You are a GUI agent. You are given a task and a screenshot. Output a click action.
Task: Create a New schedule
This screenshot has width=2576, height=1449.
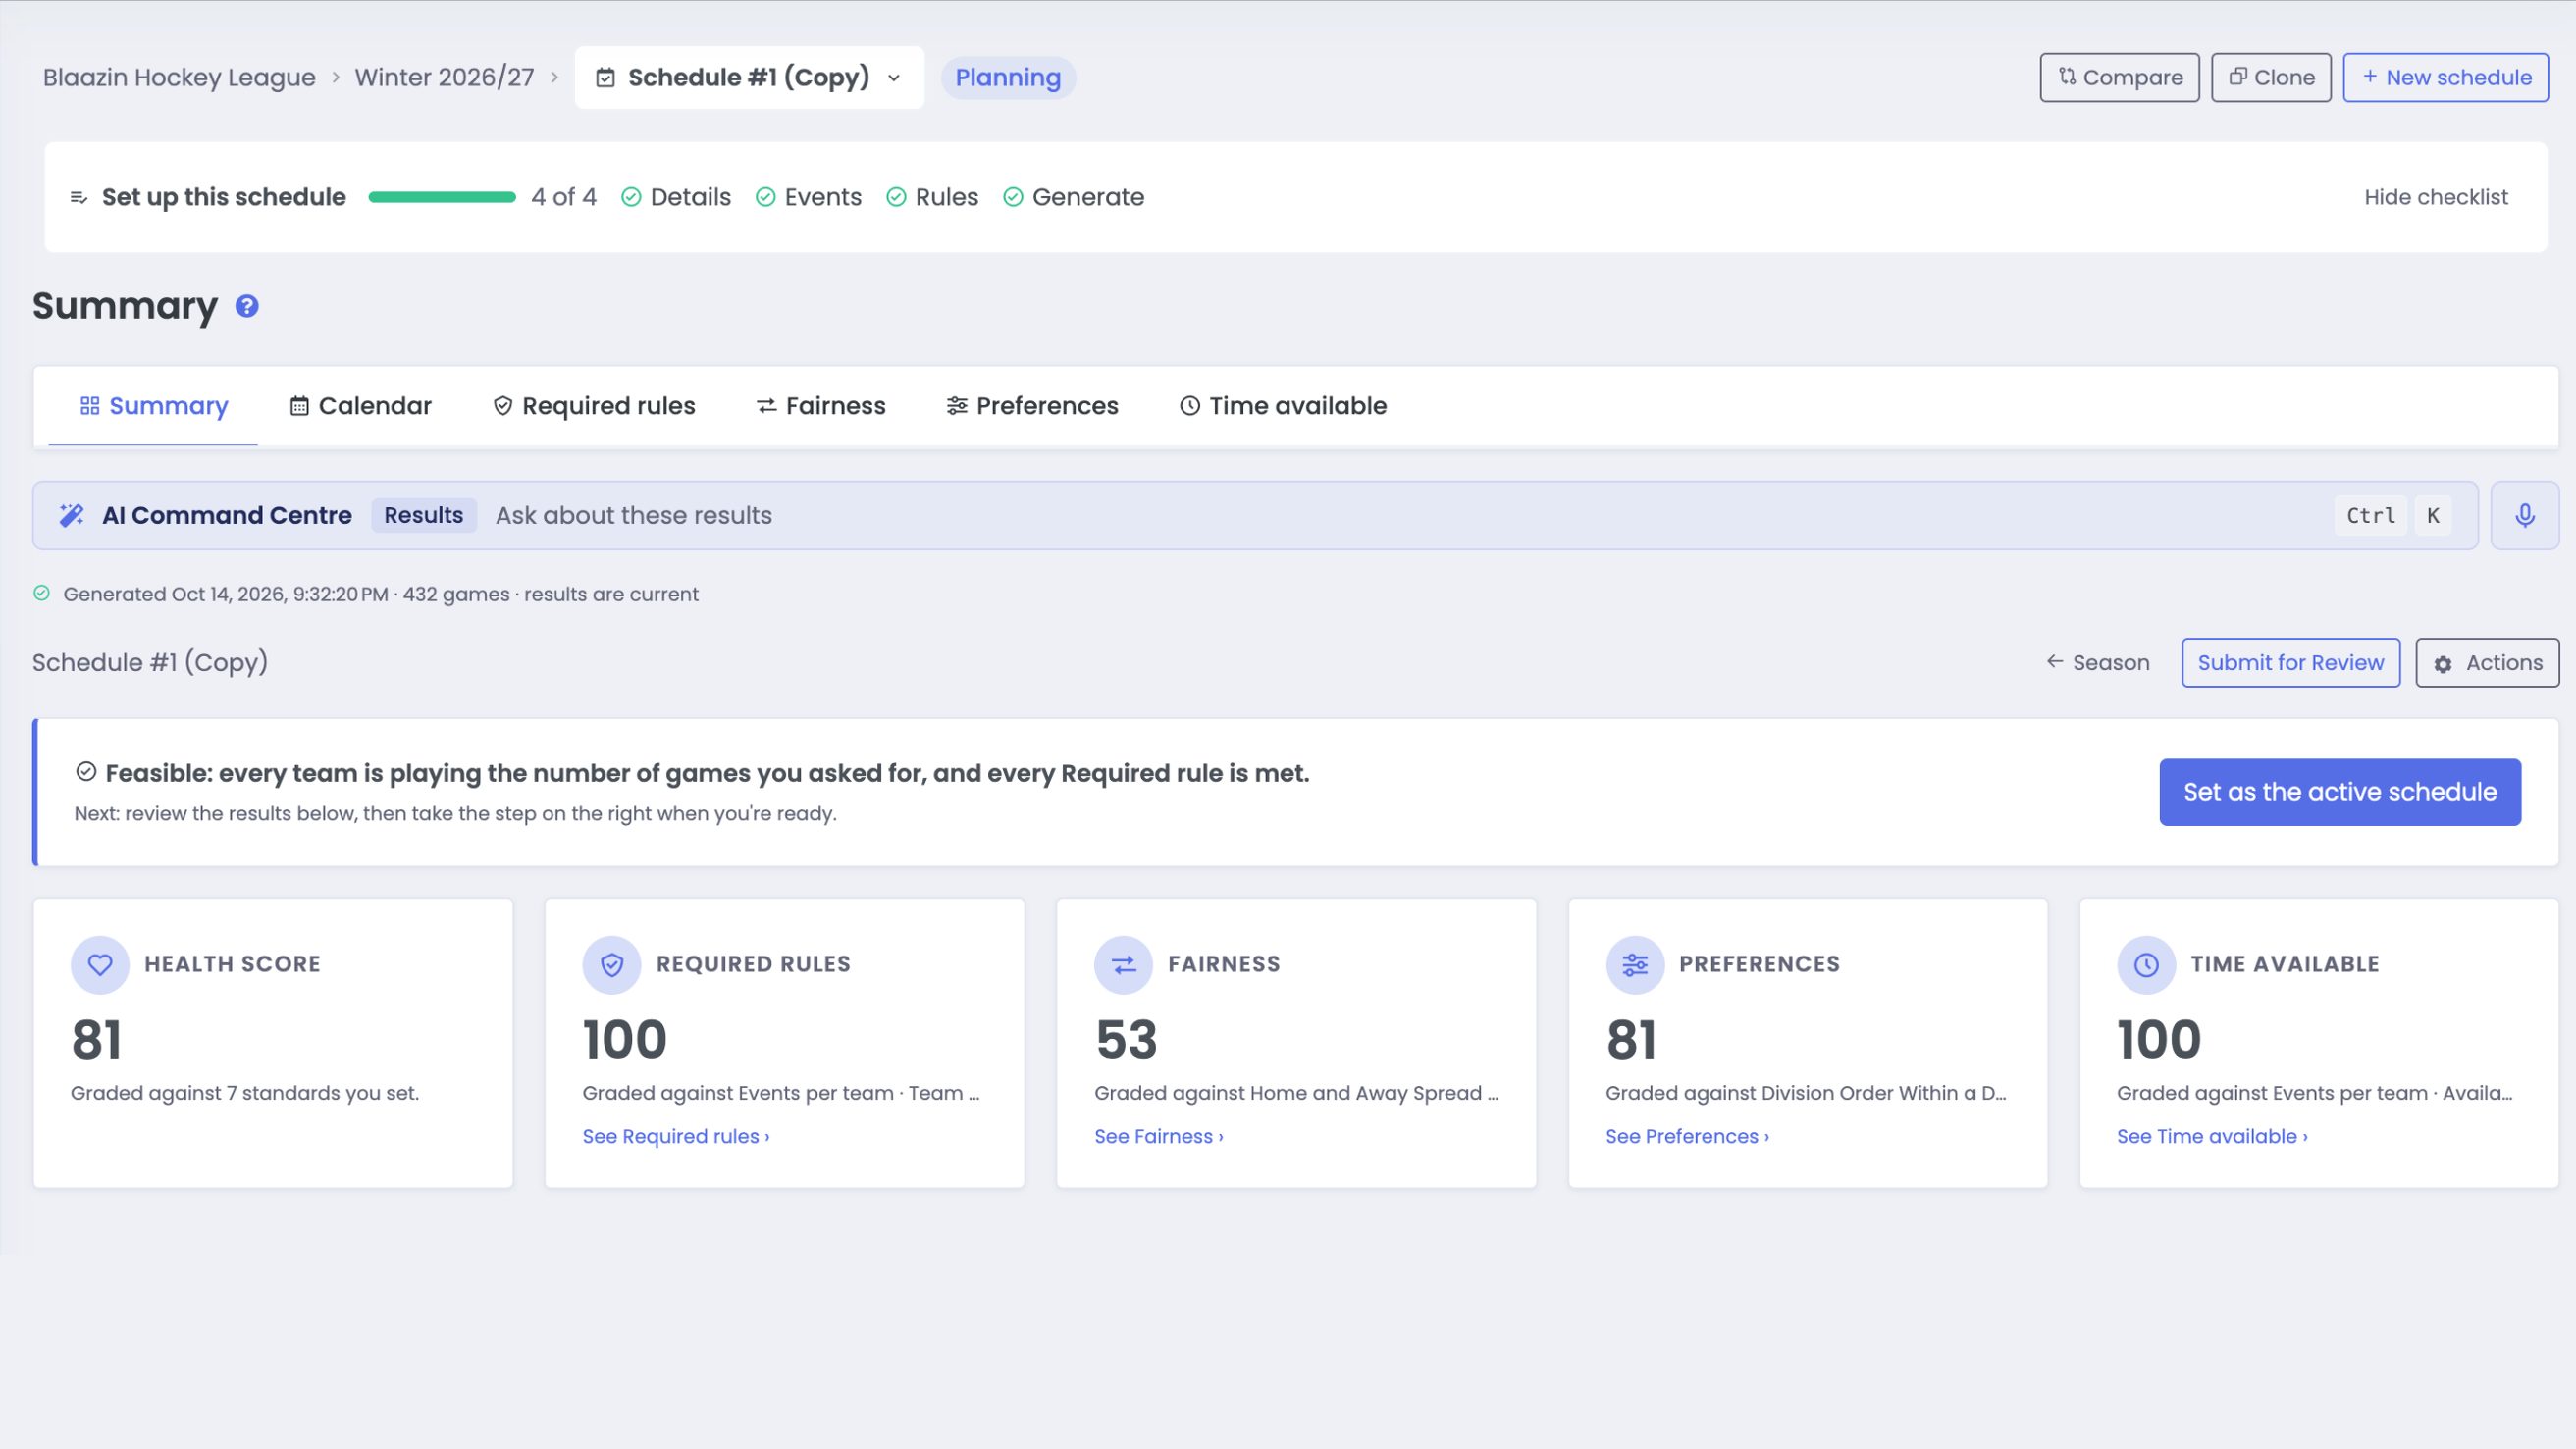point(2445,77)
